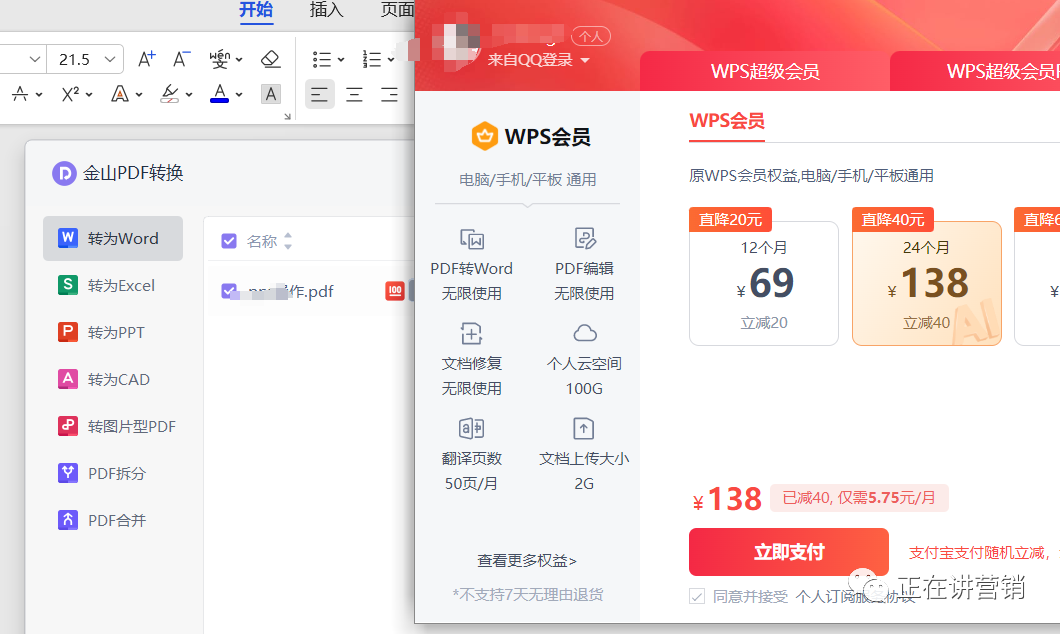Screen dimensions: 1060x634
Task: Click the WPS会员 crown icon
Action: point(485,136)
